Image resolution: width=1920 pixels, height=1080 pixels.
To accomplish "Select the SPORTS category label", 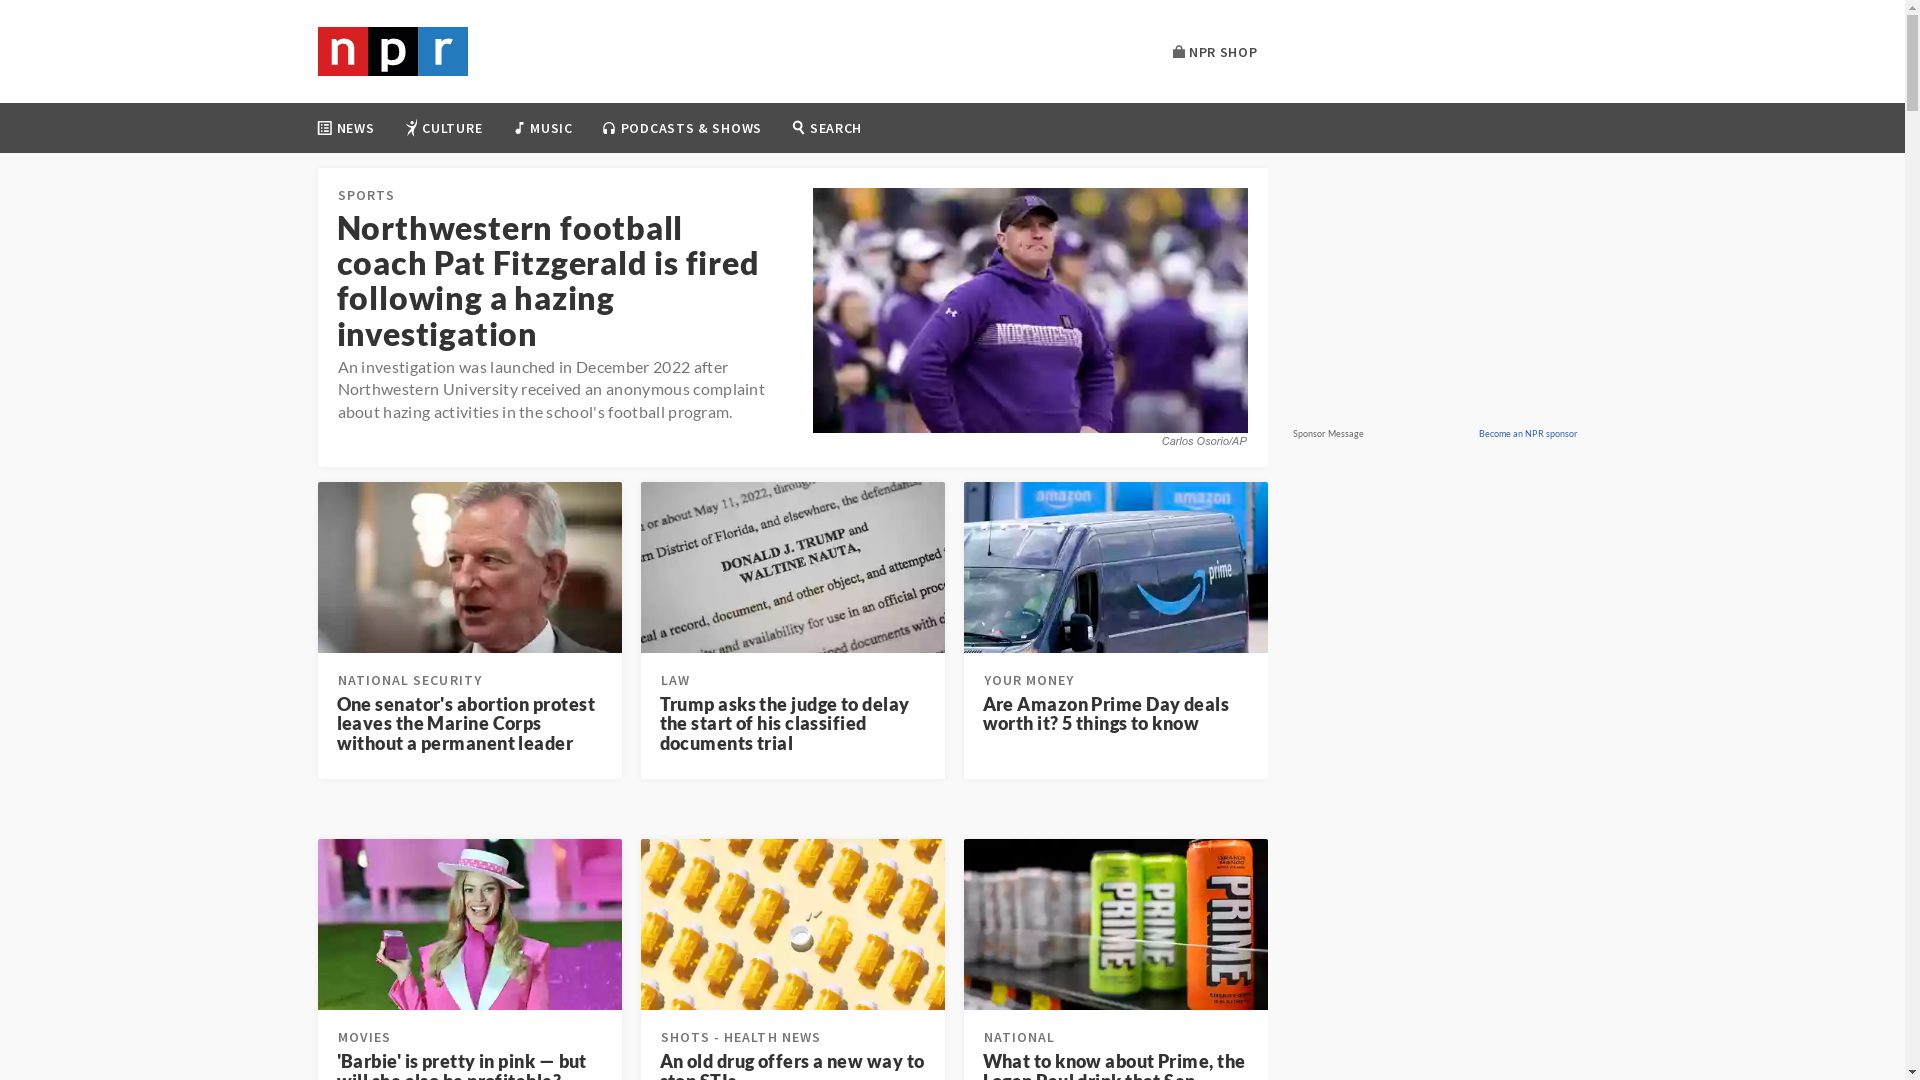I will [x=366, y=195].
